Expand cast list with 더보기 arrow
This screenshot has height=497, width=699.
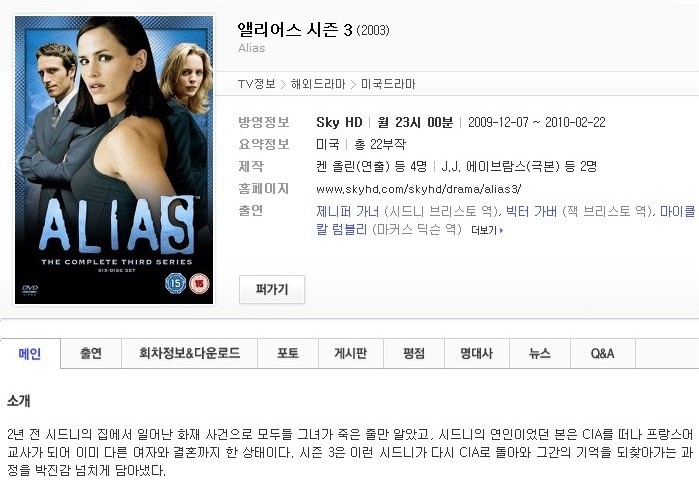click(x=487, y=230)
